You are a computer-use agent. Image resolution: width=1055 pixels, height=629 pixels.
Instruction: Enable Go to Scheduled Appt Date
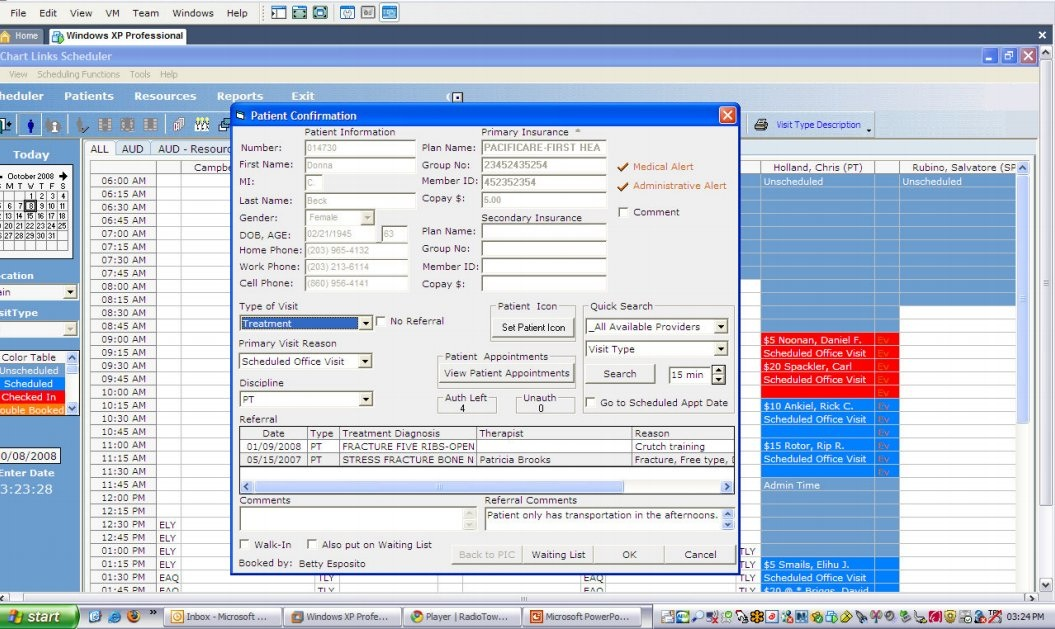590,402
